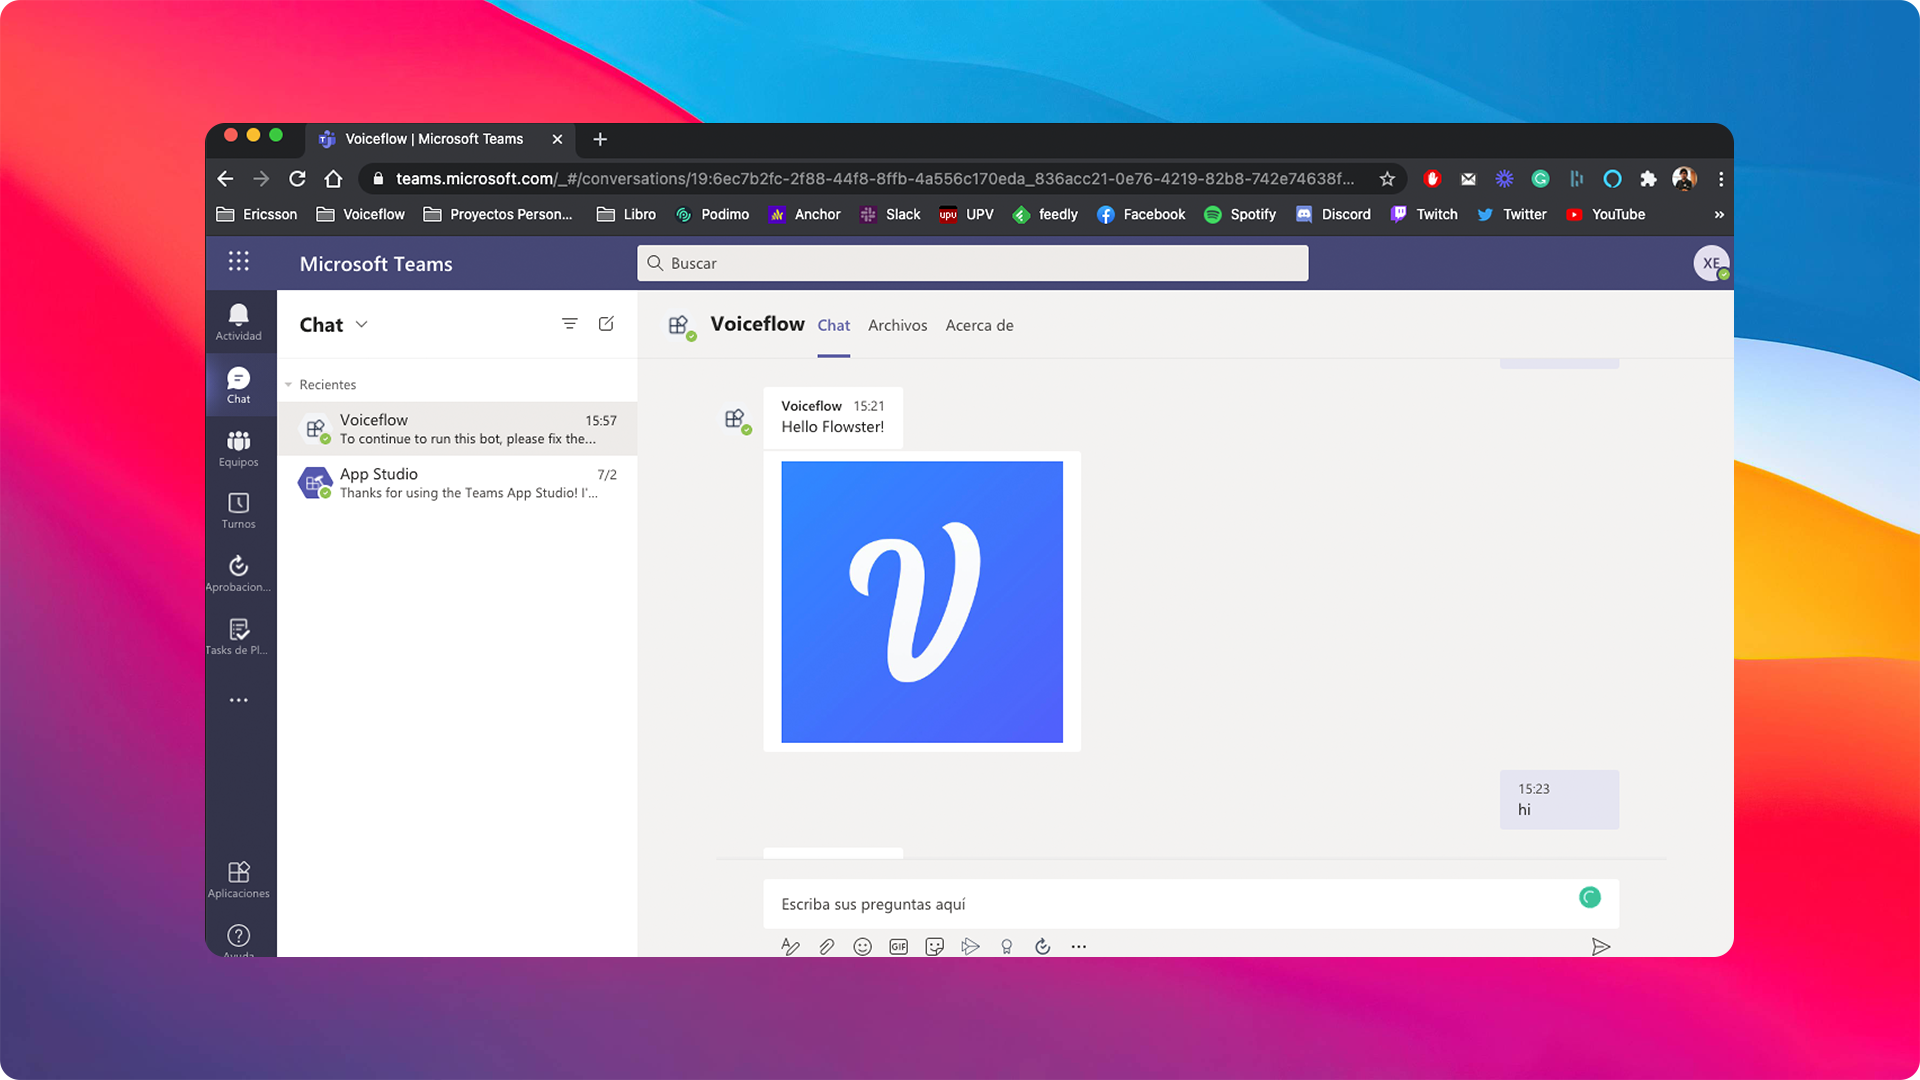The image size is (1920, 1080).
Task: Click Turnos icon in left sidebar
Action: (237, 504)
